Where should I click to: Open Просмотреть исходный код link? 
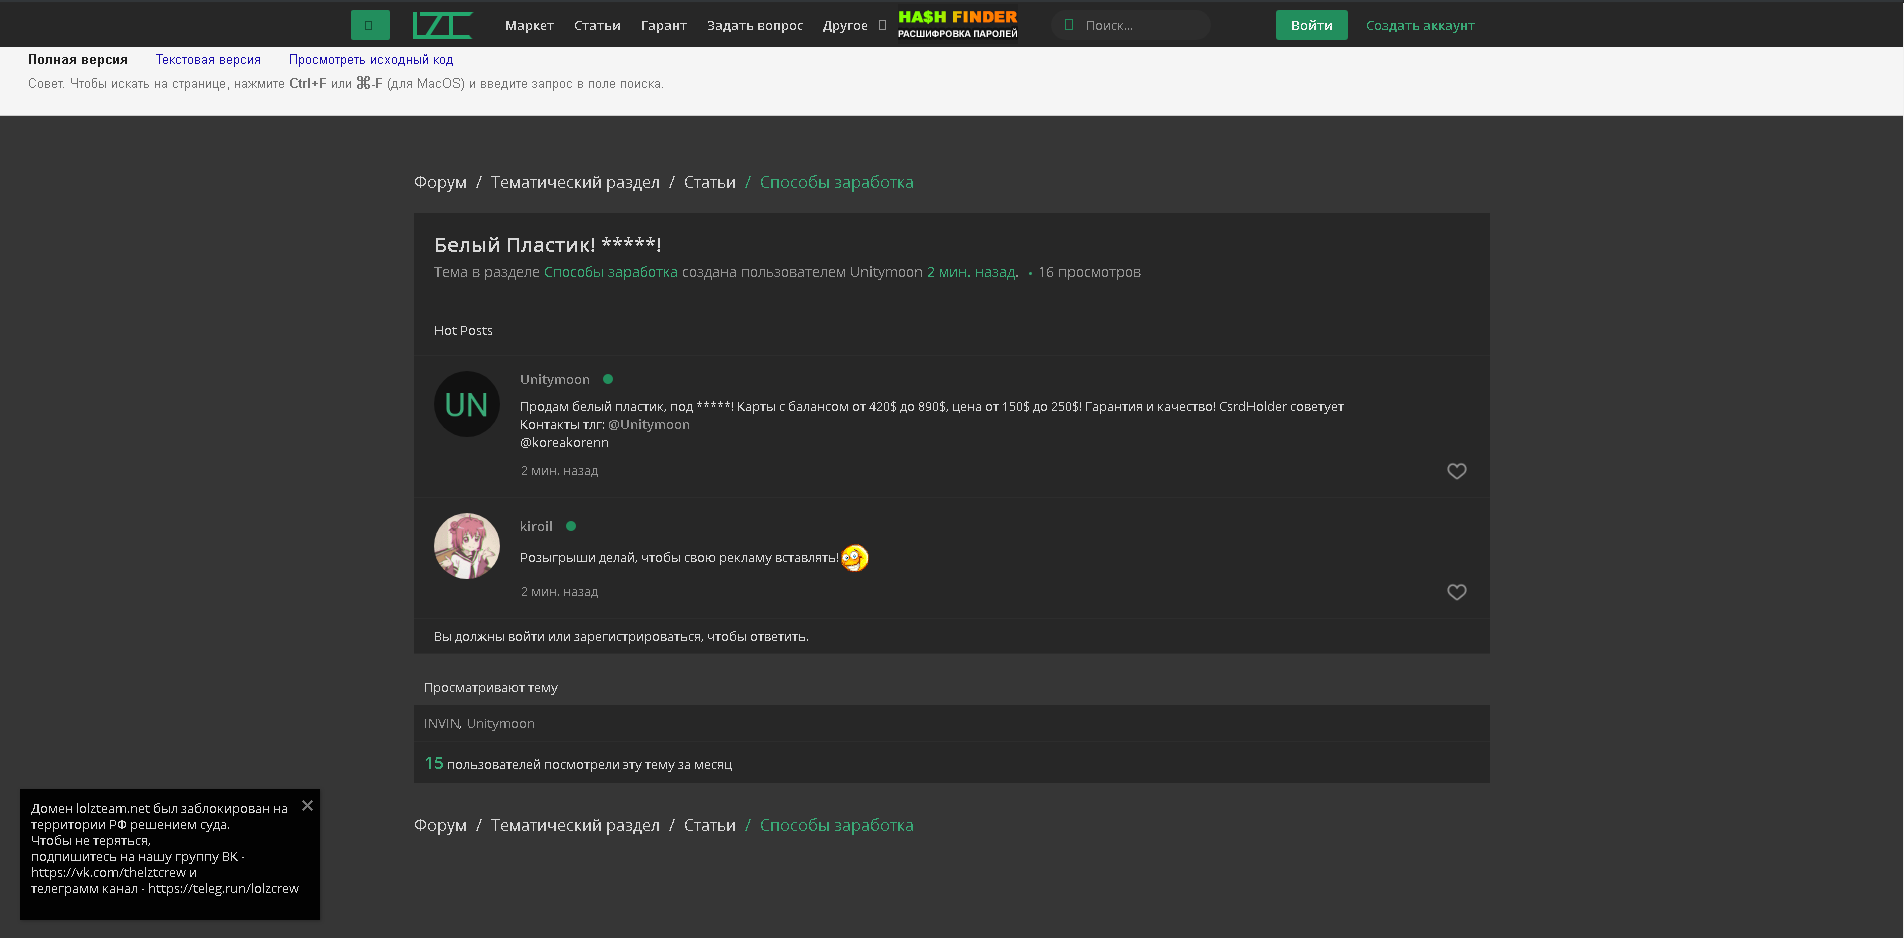[371, 60]
